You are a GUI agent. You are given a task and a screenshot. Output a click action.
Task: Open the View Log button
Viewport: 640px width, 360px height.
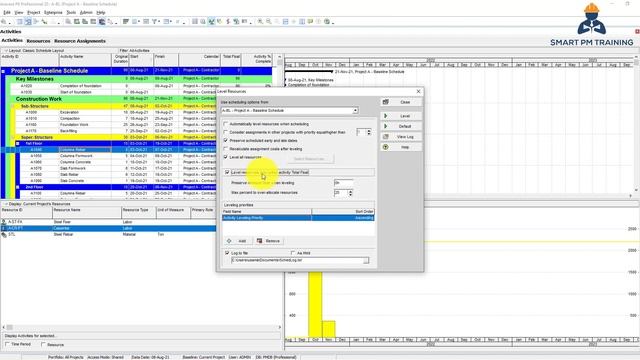401,137
